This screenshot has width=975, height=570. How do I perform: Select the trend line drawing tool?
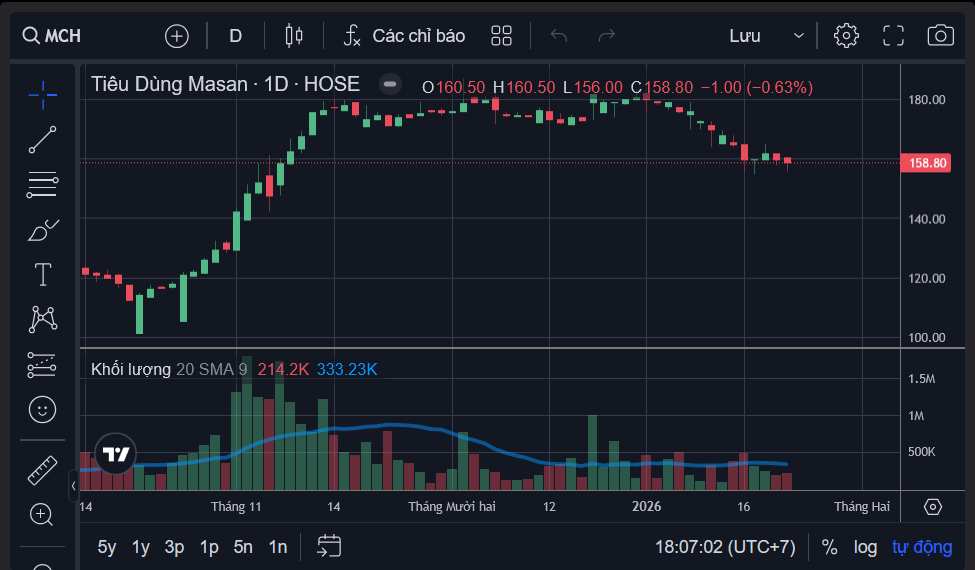[x=42, y=140]
